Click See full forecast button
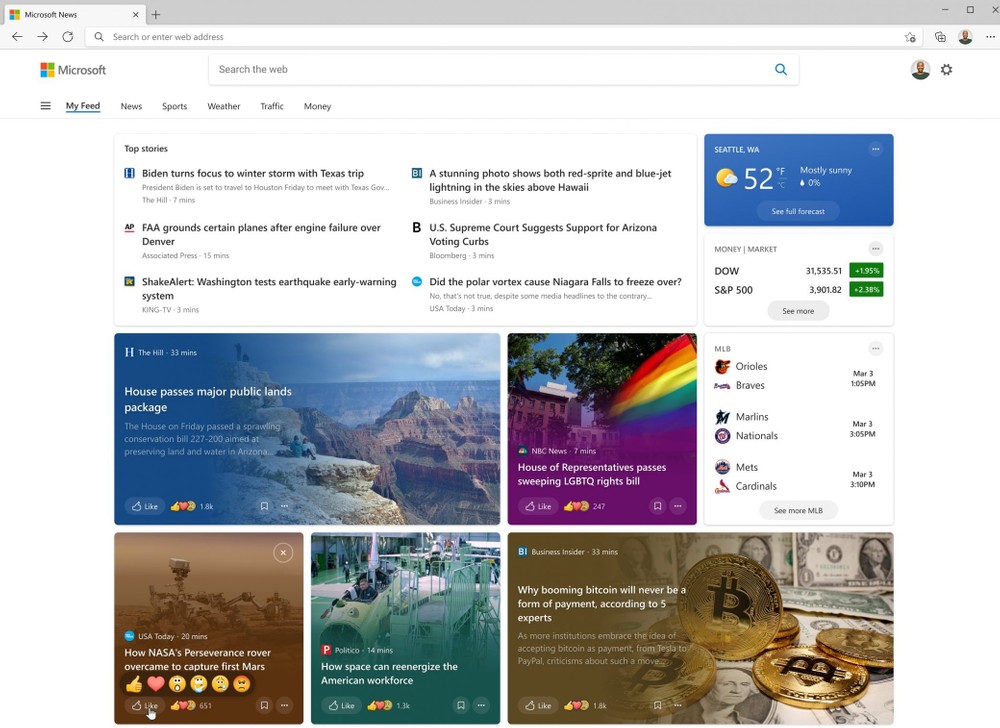The width and height of the screenshot is (1000, 728). pyautogui.click(x=798, y=211)
